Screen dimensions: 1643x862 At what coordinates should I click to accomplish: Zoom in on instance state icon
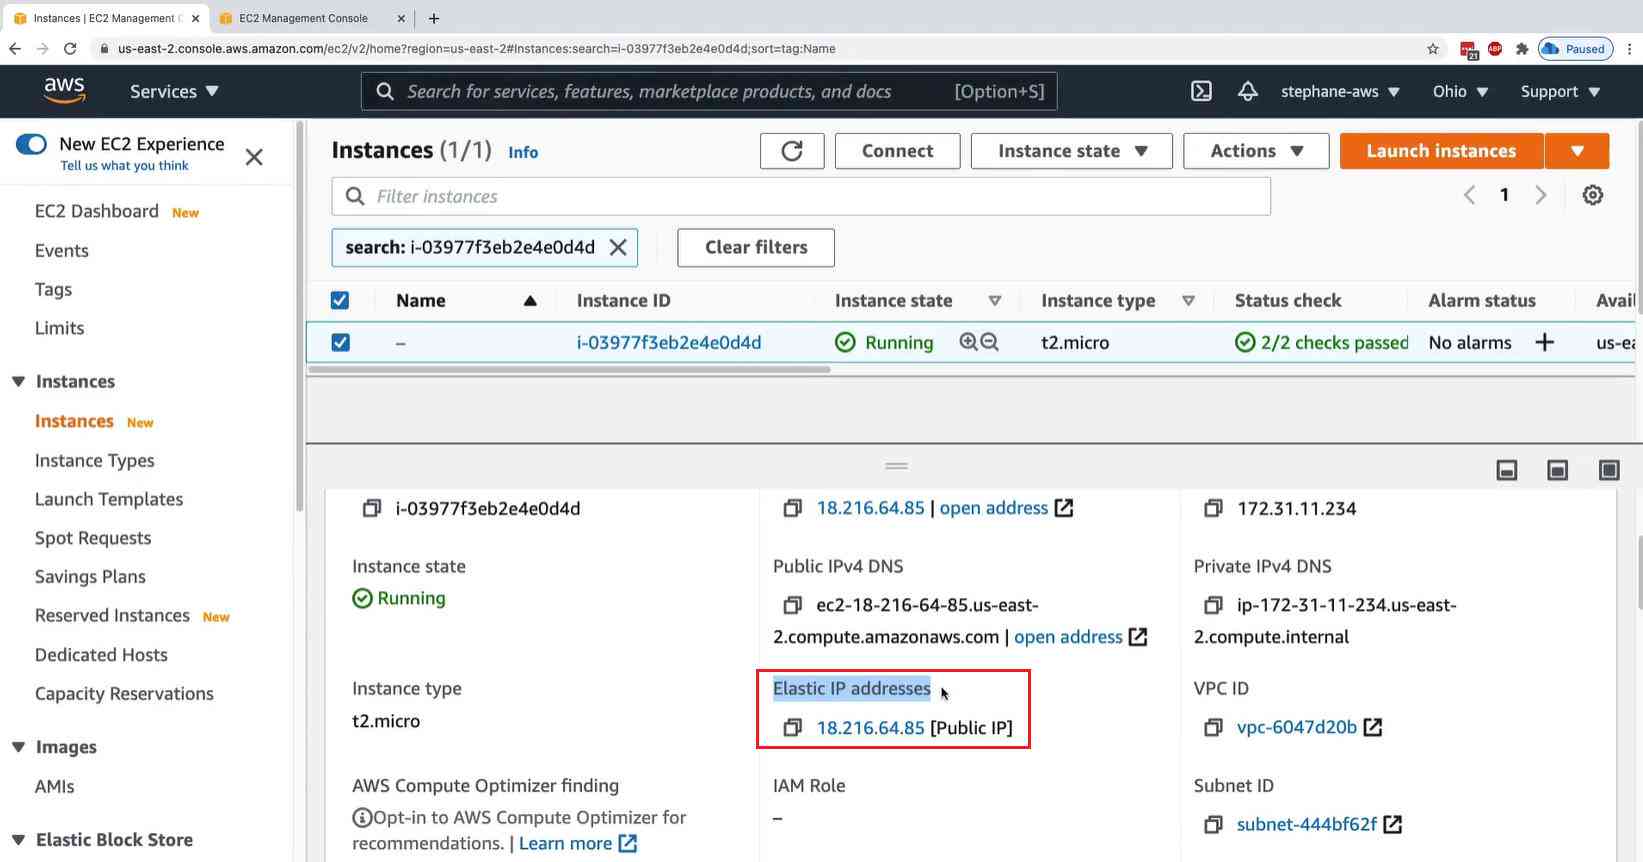pyautogui.click(x=968, y=342)
